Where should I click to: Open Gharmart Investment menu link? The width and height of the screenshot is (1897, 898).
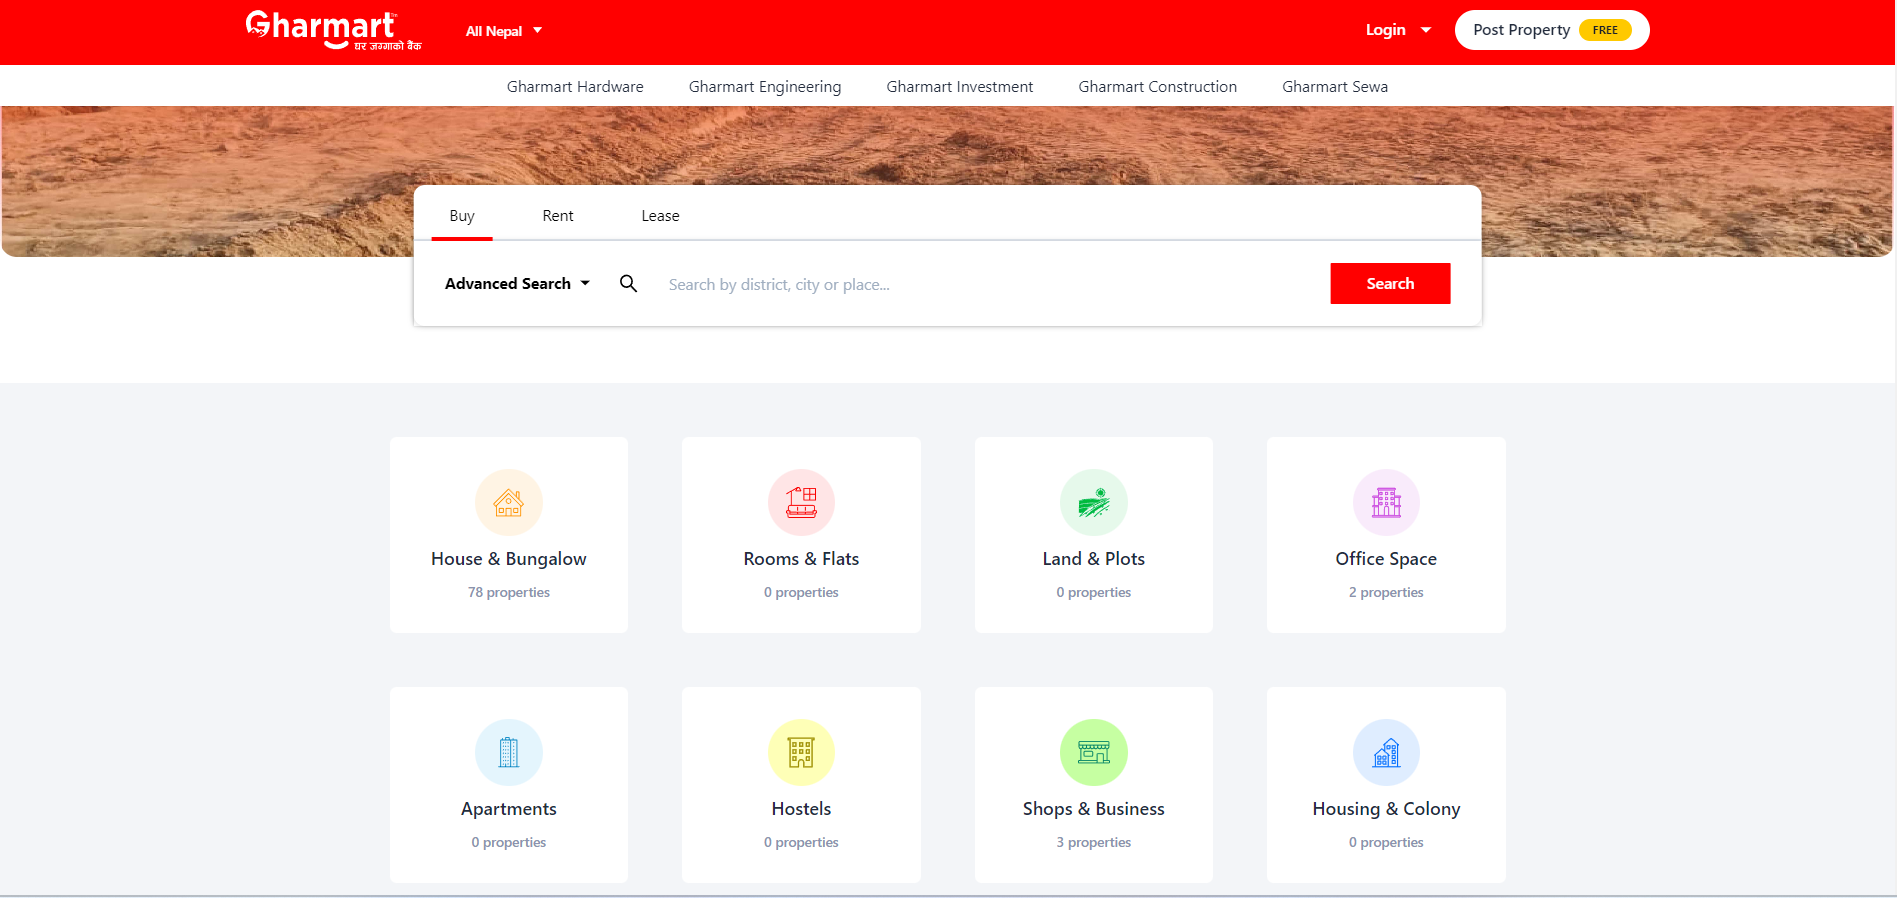click(x=960, y=87)
